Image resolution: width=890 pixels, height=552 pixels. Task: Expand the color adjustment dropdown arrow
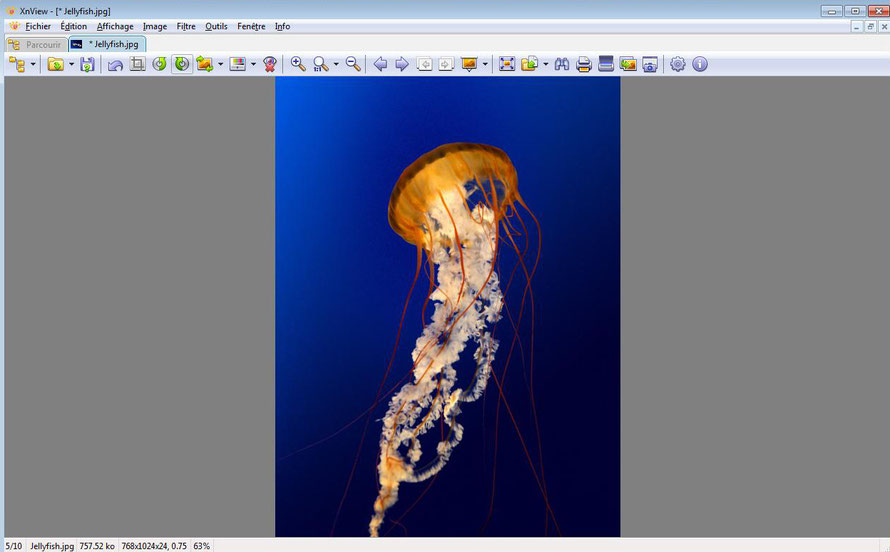coord(253,65)
